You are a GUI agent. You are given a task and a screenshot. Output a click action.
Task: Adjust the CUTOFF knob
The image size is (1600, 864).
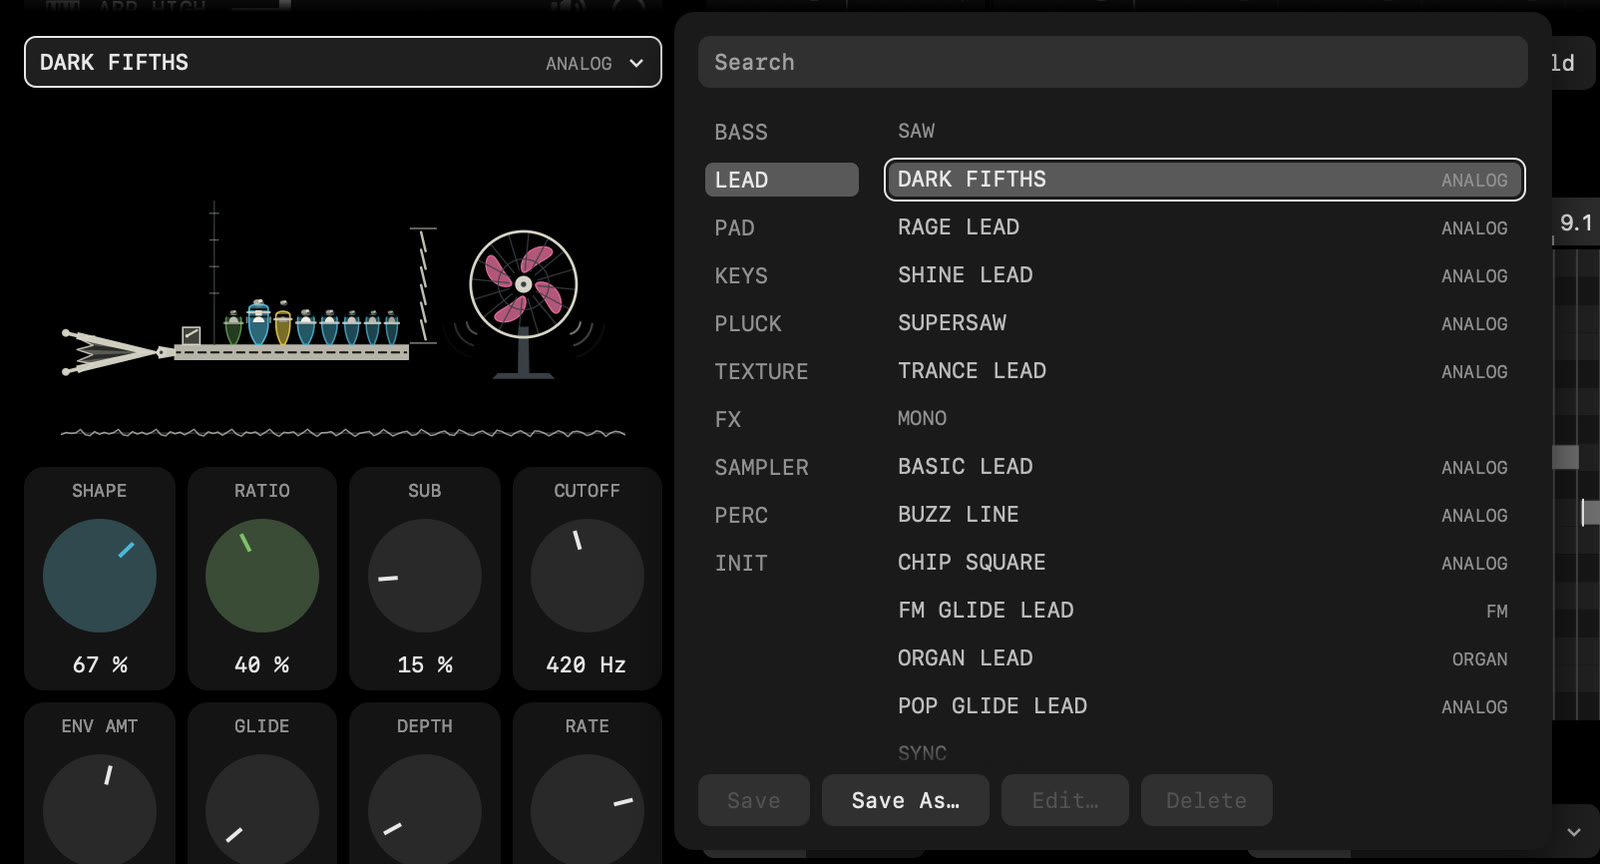point(587,575)
